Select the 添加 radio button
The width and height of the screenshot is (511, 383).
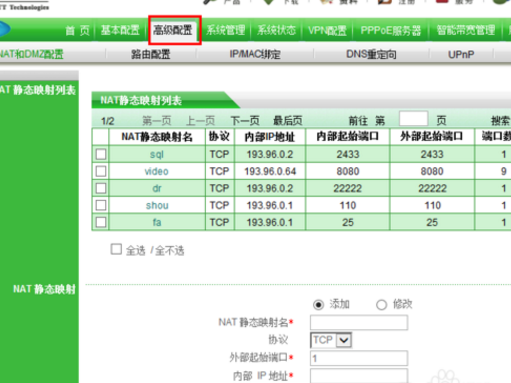318,304
